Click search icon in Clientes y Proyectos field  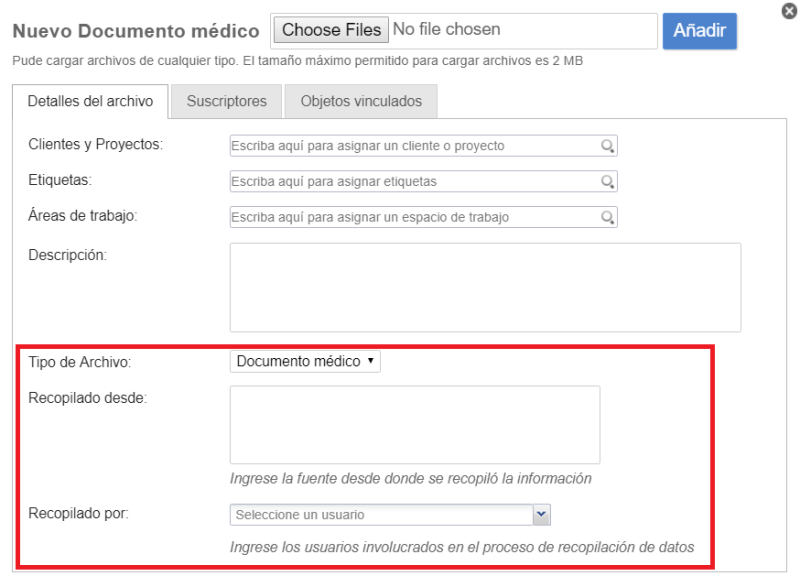607,146
